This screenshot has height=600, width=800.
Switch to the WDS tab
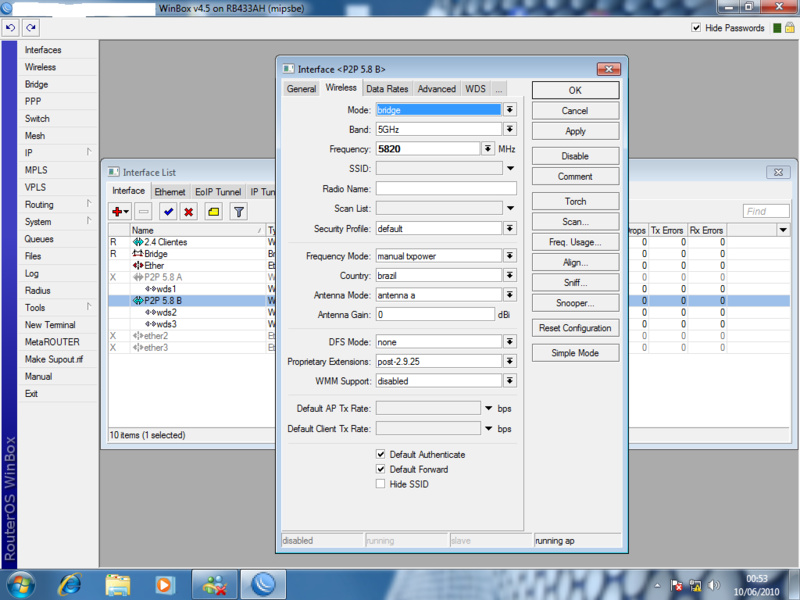(476, 89)
